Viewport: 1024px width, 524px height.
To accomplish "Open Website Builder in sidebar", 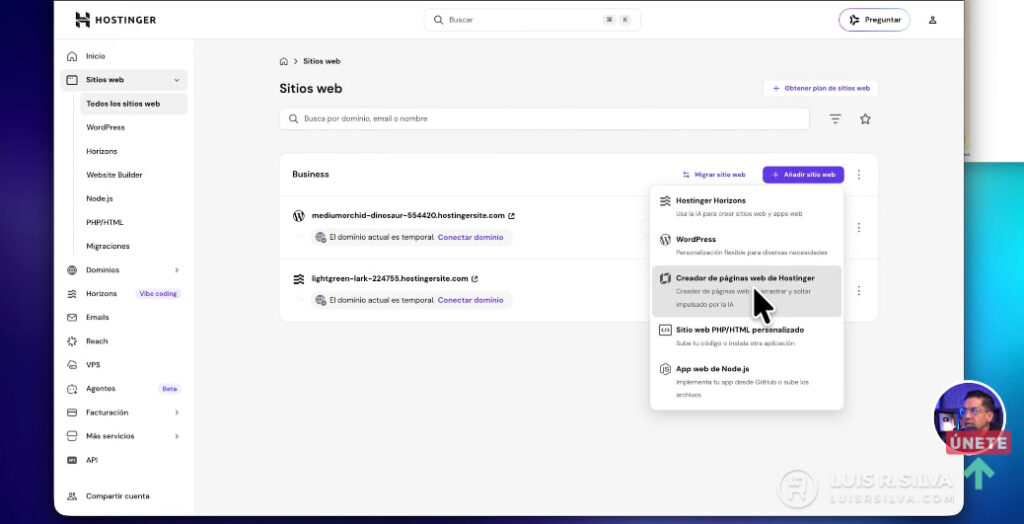I will click(x=114, y=175).
